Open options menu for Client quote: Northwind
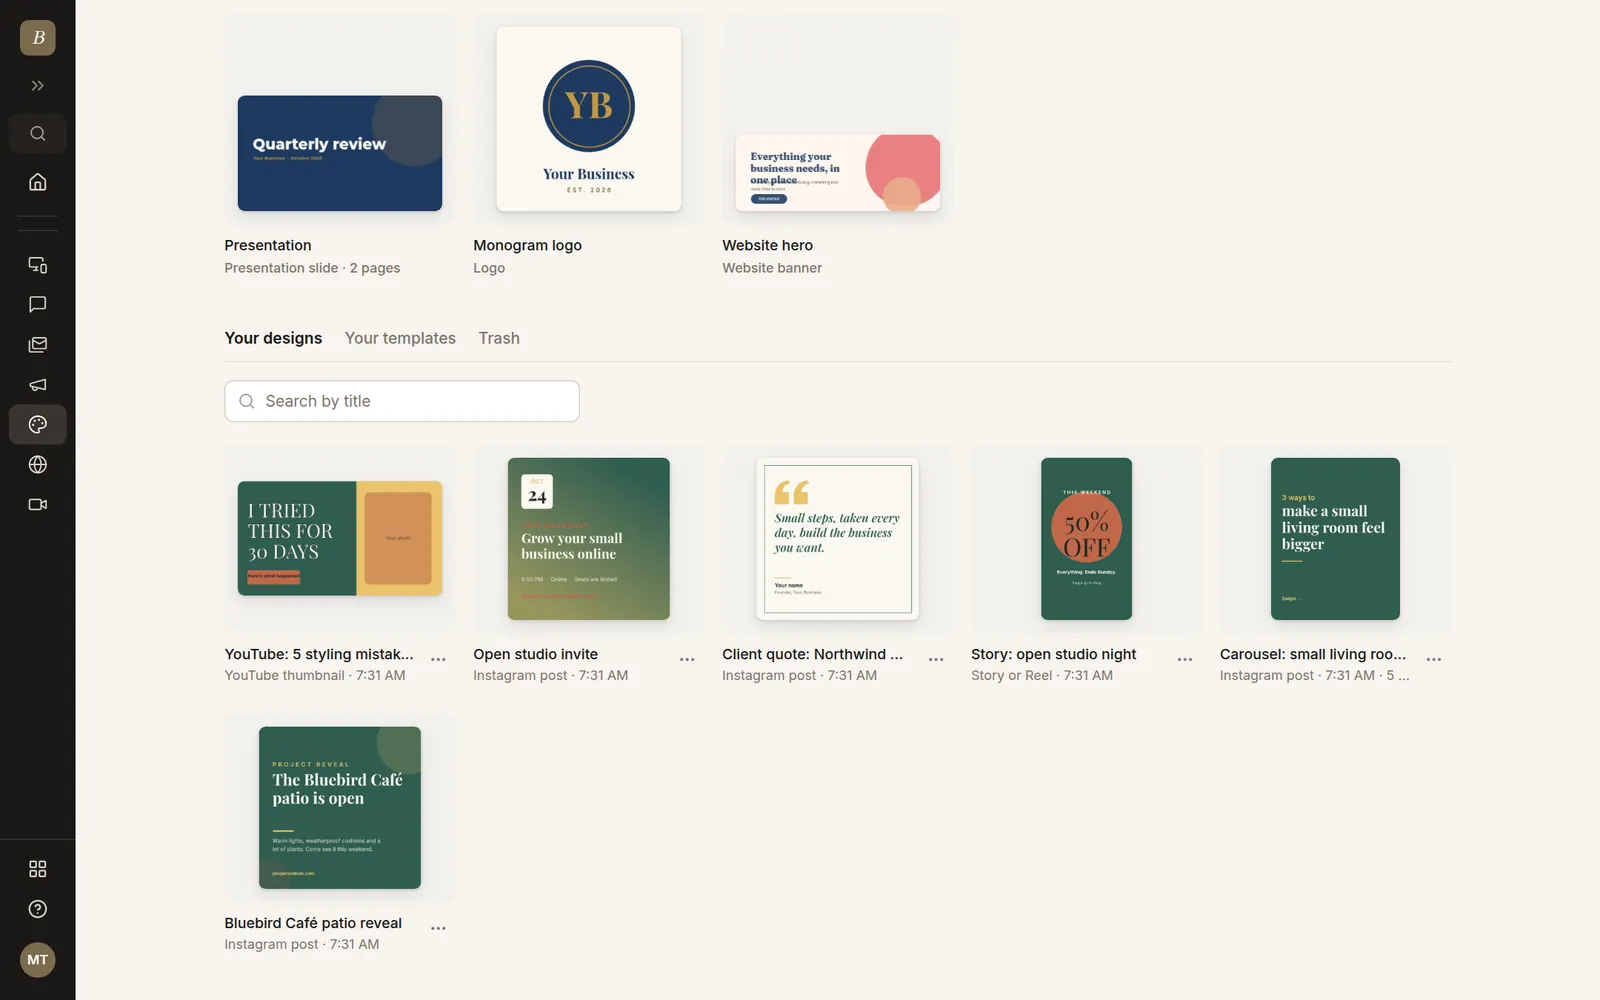The image size is (1600, 1000). [x=936, y=660]
